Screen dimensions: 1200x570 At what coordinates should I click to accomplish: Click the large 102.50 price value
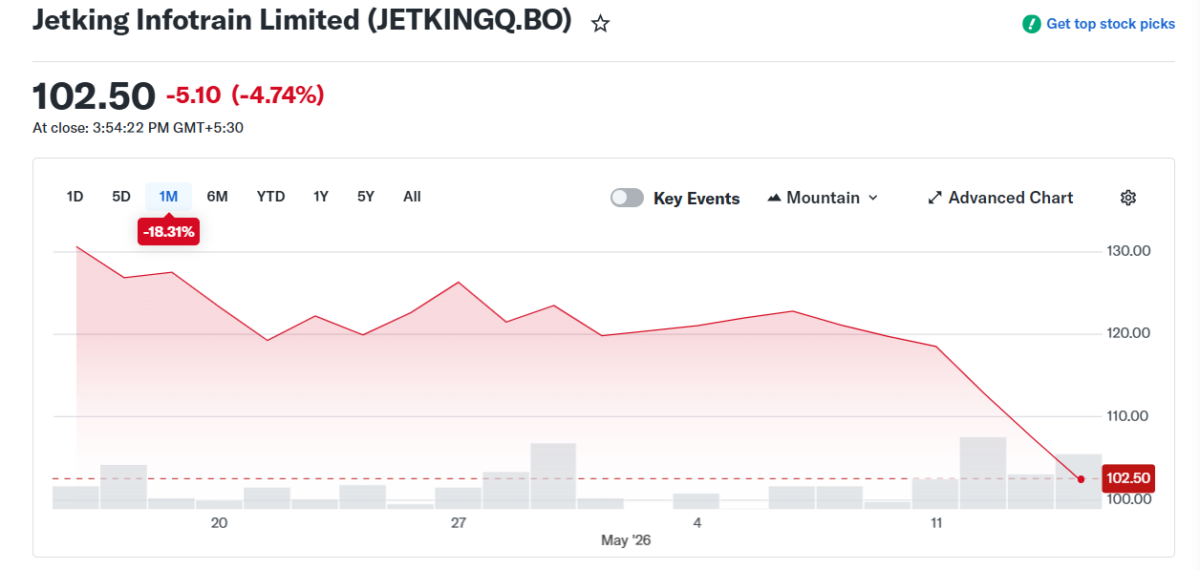pyautogui.click(x=94, y=96)
